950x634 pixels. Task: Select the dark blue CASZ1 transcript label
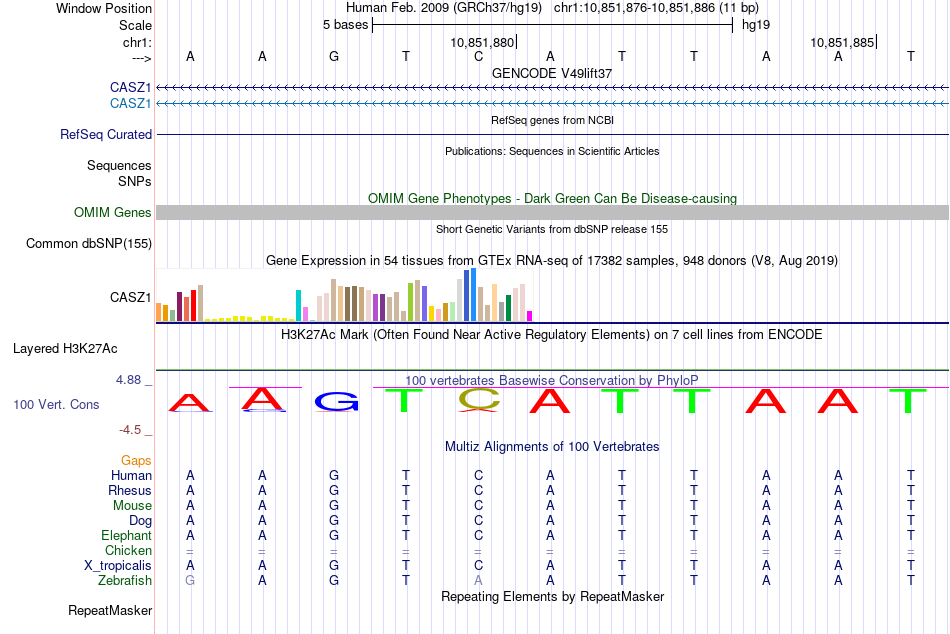(130, 88)
